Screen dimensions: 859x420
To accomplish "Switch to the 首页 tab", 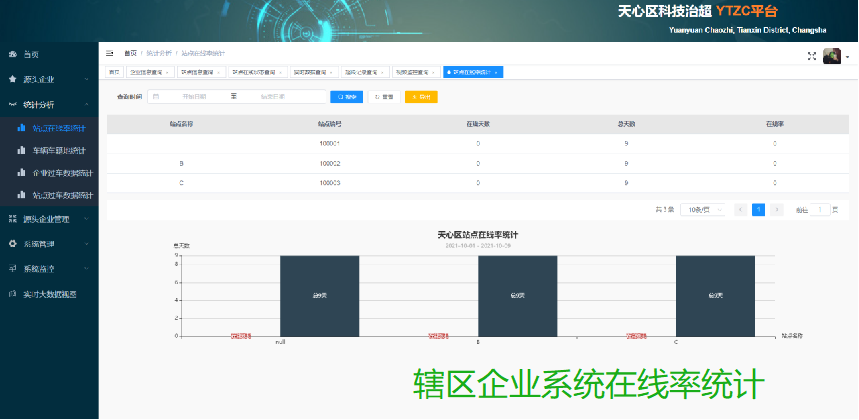I will 114,72.
